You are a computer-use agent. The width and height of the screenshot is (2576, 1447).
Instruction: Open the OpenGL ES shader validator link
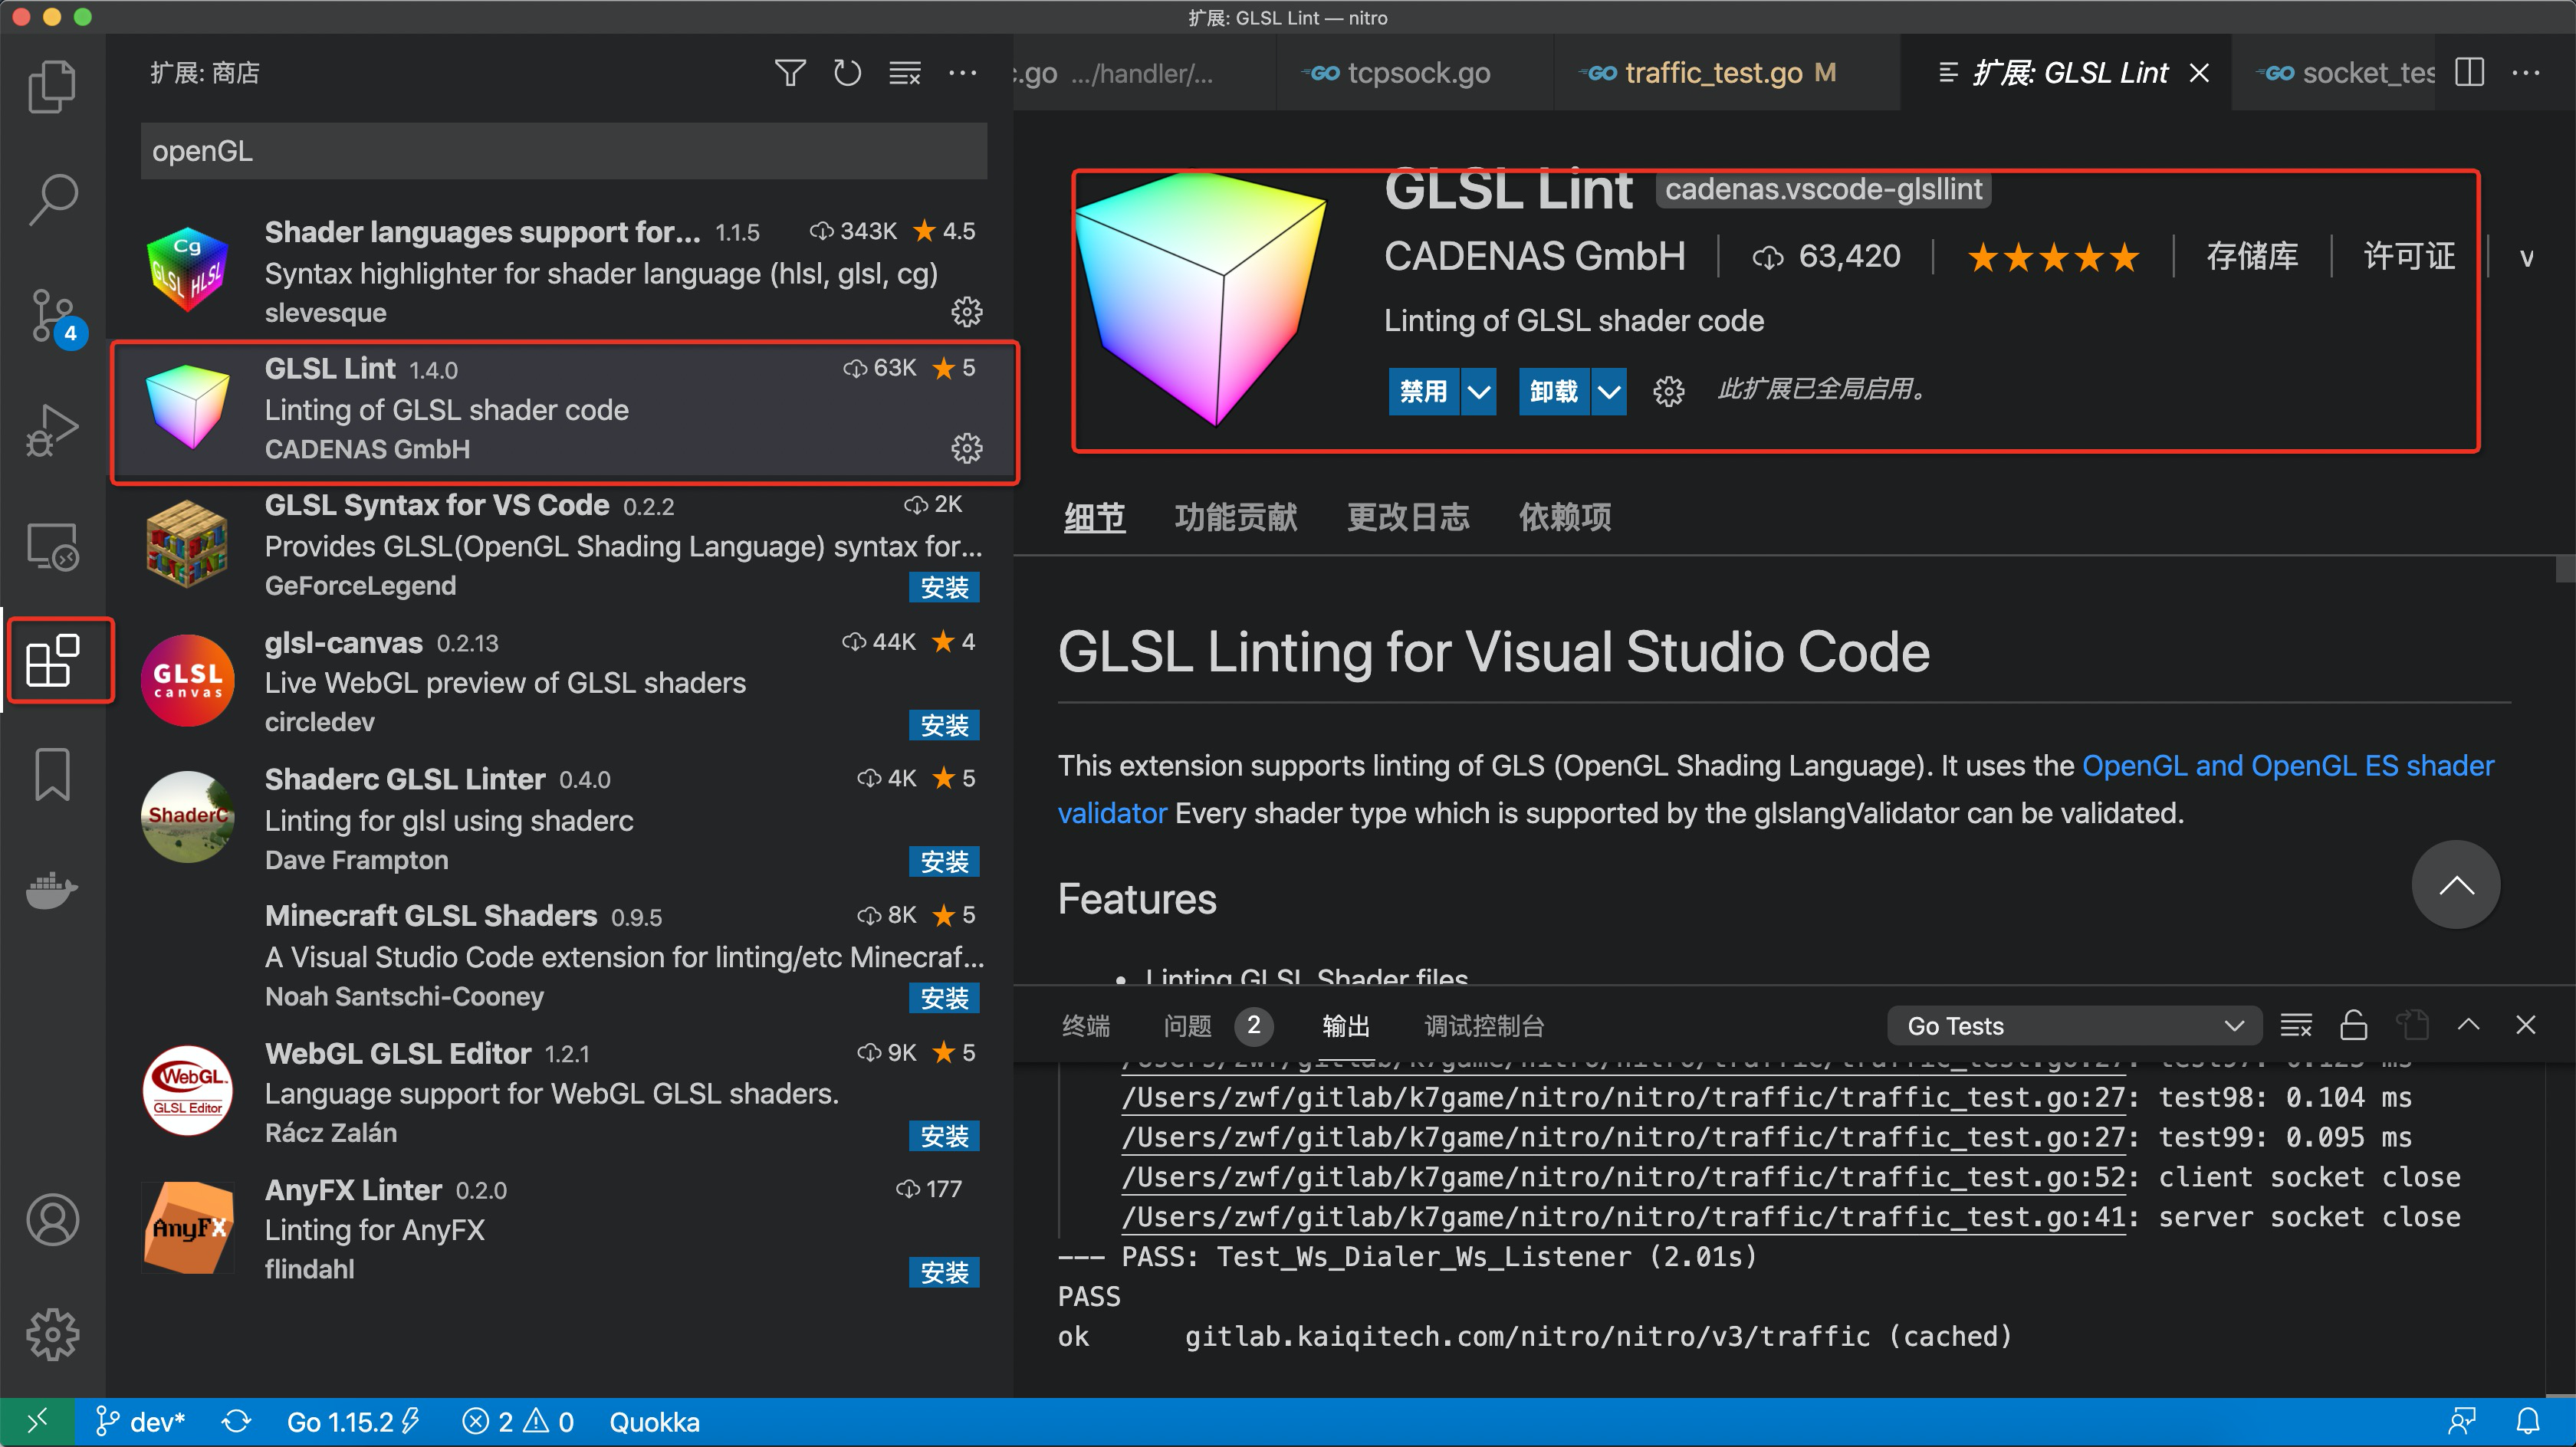(x=2288, y=766)
